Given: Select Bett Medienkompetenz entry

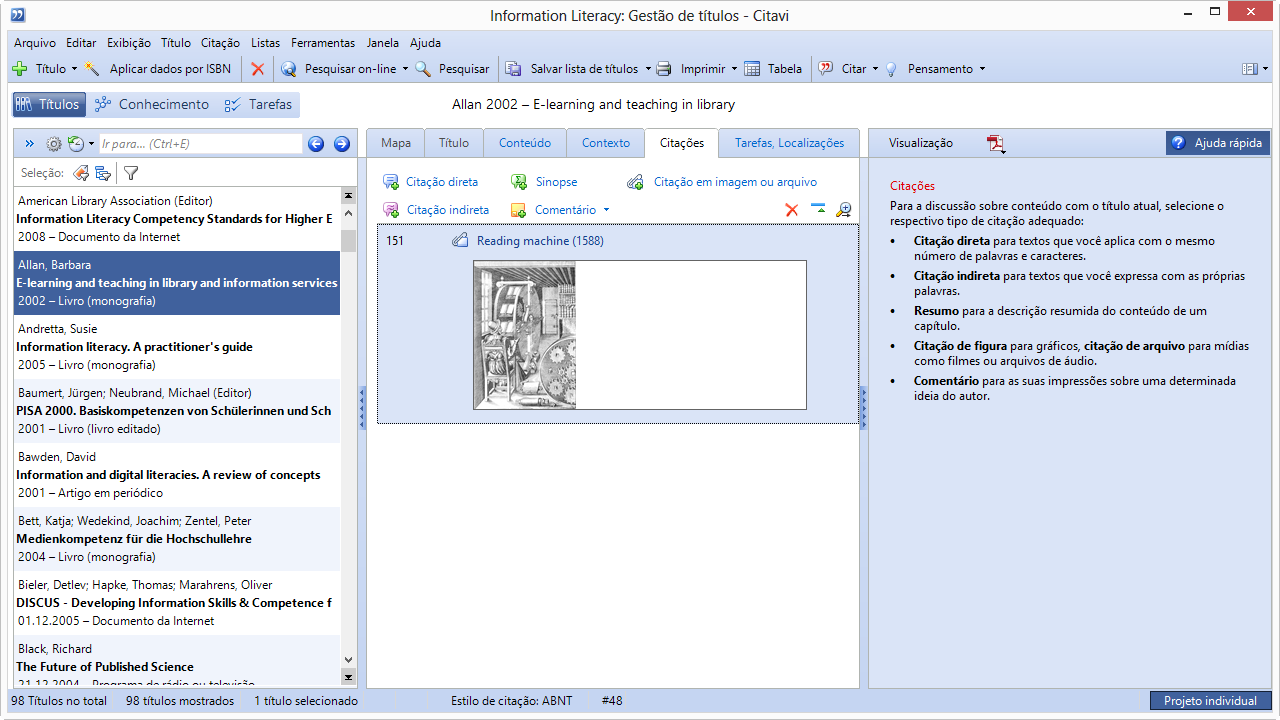Looking at the screenshot, I should (177, 539).
